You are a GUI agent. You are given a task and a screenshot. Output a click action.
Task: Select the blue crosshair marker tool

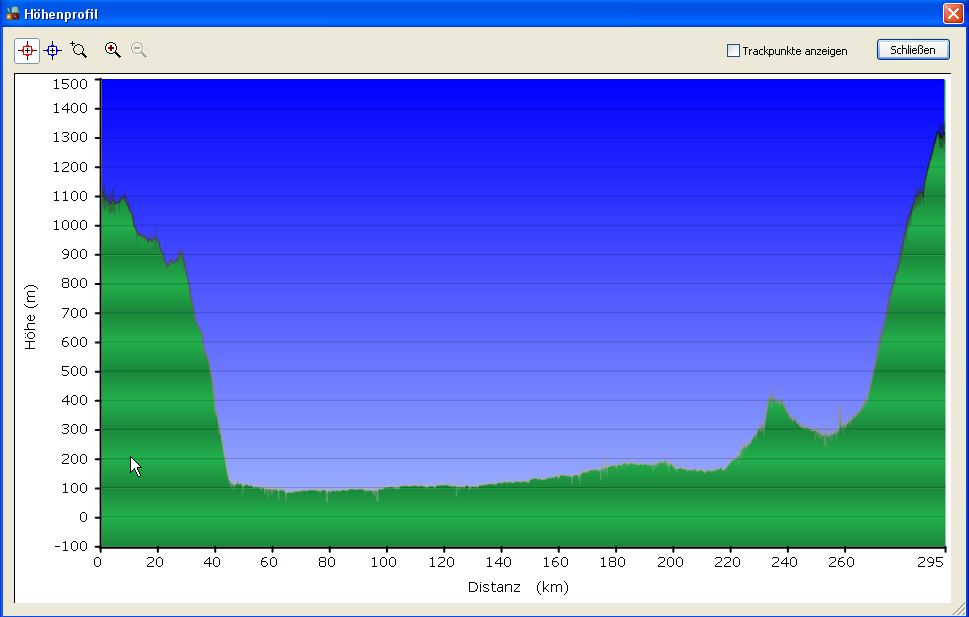click(x=53, y=50)
